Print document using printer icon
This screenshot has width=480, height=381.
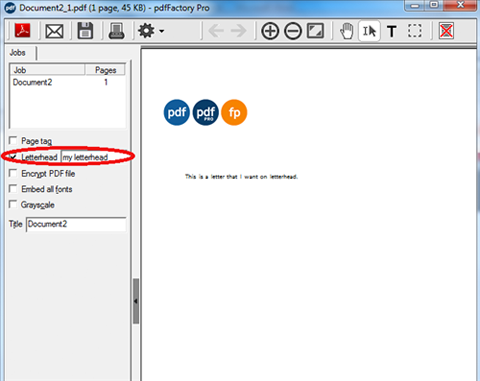[117, 31]
